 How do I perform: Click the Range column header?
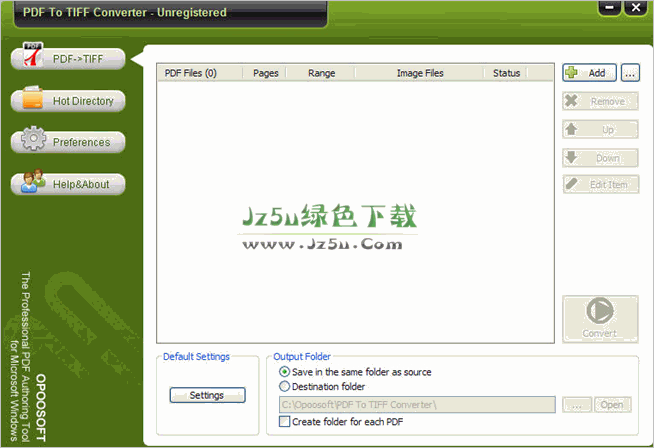pos(321,73)
